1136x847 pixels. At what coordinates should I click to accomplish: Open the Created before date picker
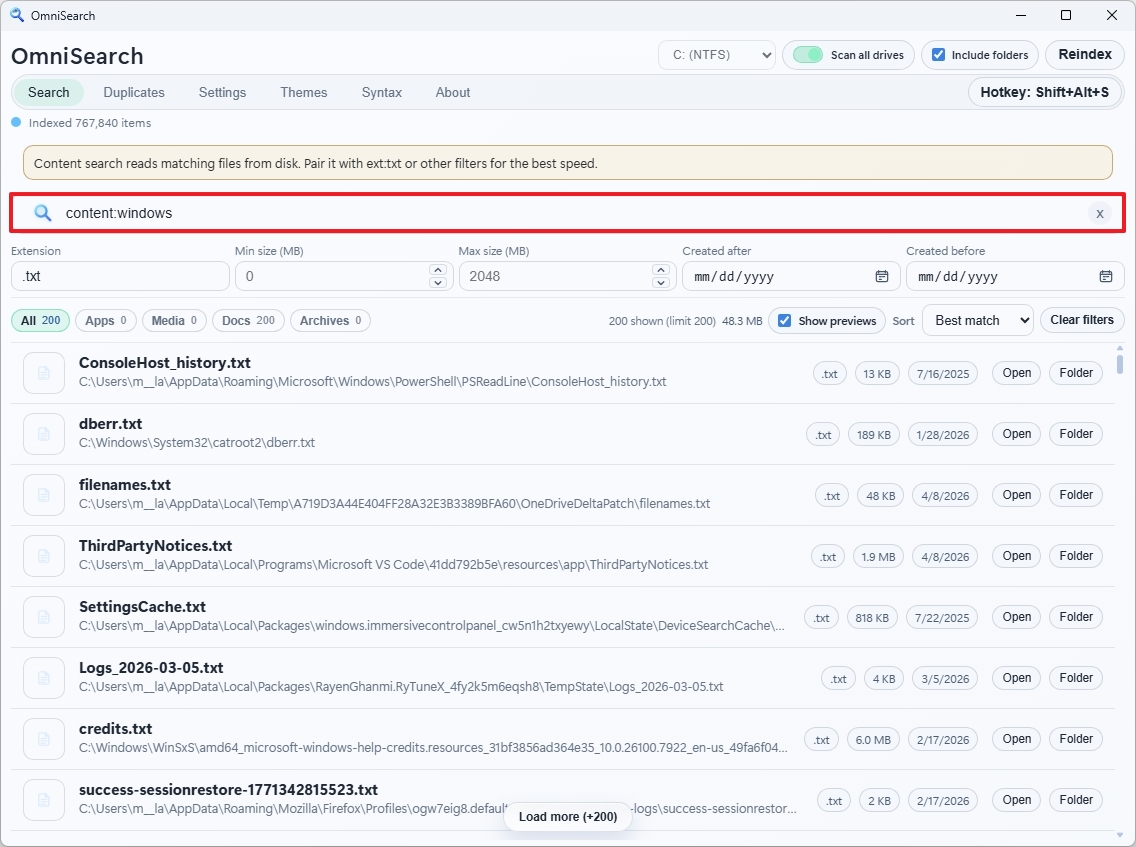point(1105,276)
